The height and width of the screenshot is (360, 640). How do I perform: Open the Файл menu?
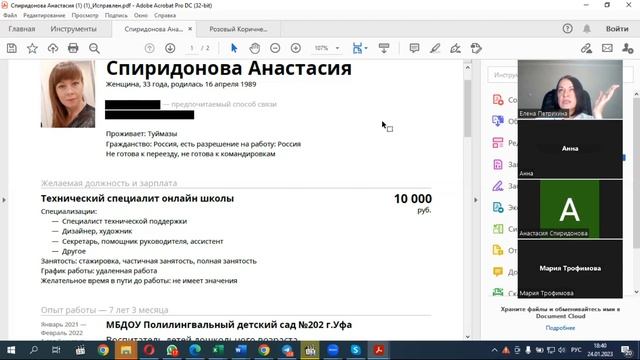10,15
